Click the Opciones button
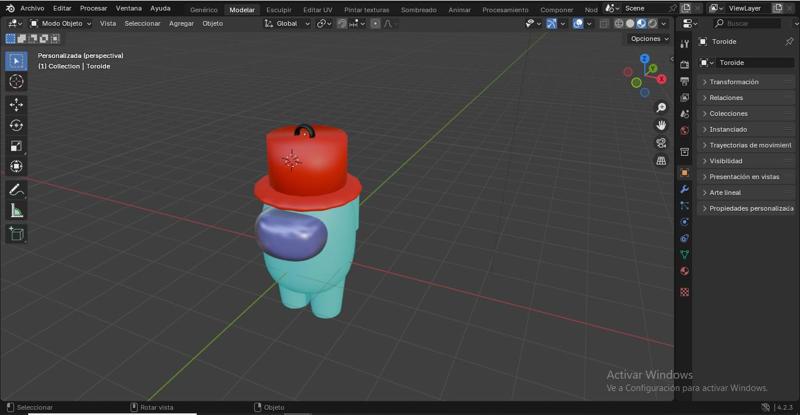Image resolution: width=800 pixels, height=415 pixels. pos(649,39)
